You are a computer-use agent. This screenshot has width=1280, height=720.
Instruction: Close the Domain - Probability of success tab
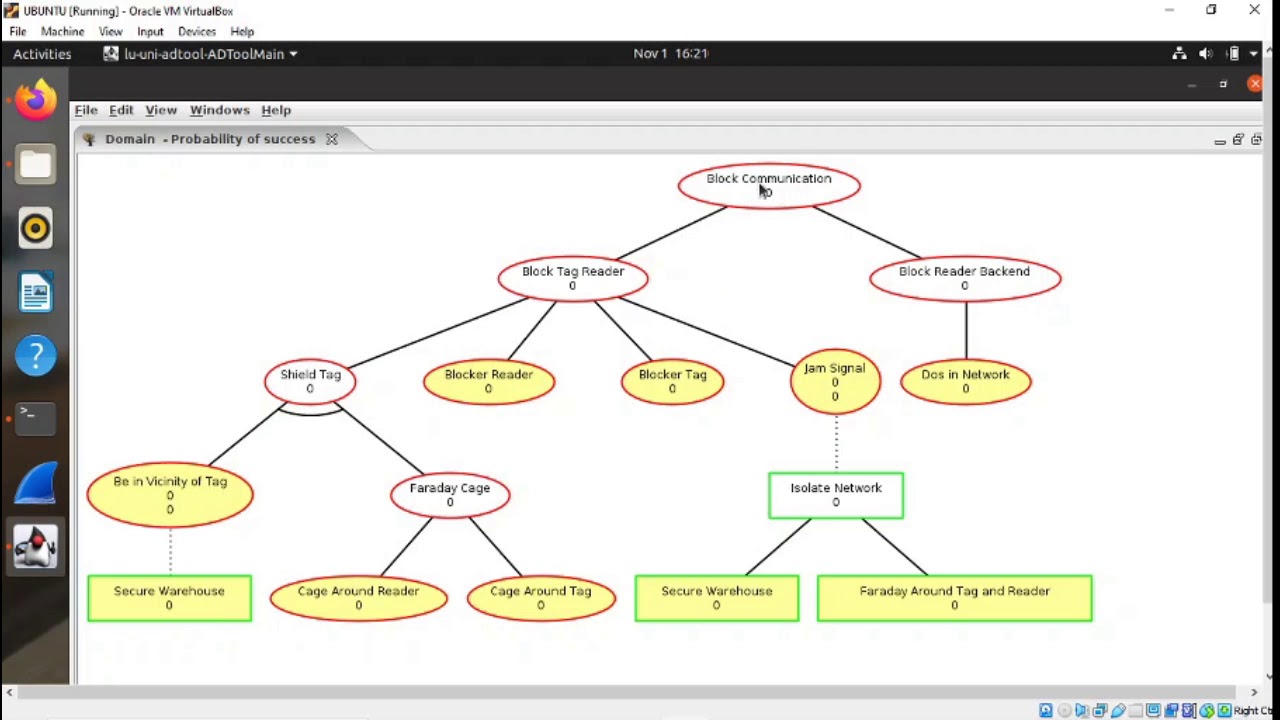(x=331, y=139)
